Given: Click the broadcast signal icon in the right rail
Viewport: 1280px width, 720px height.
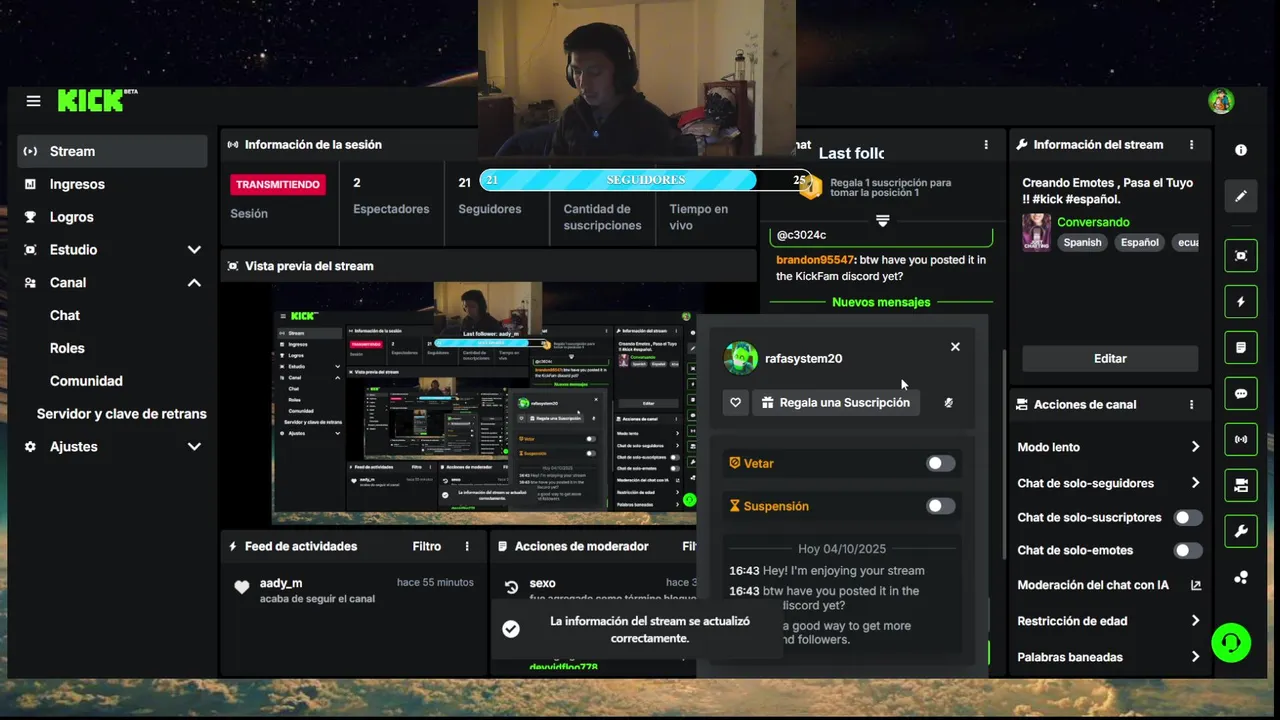Looking at the screenshot, I should [x=1241, y=440].
